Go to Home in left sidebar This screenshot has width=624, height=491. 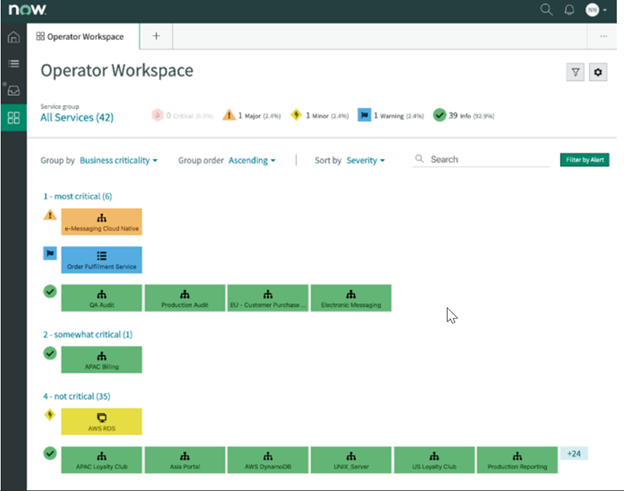(x=14, y=37)
